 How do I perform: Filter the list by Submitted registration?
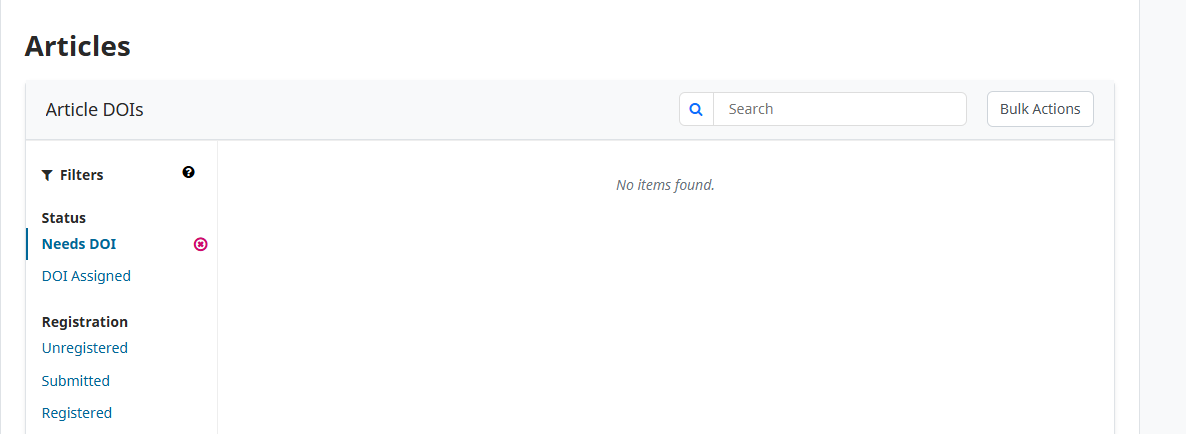tap(76, 380)
